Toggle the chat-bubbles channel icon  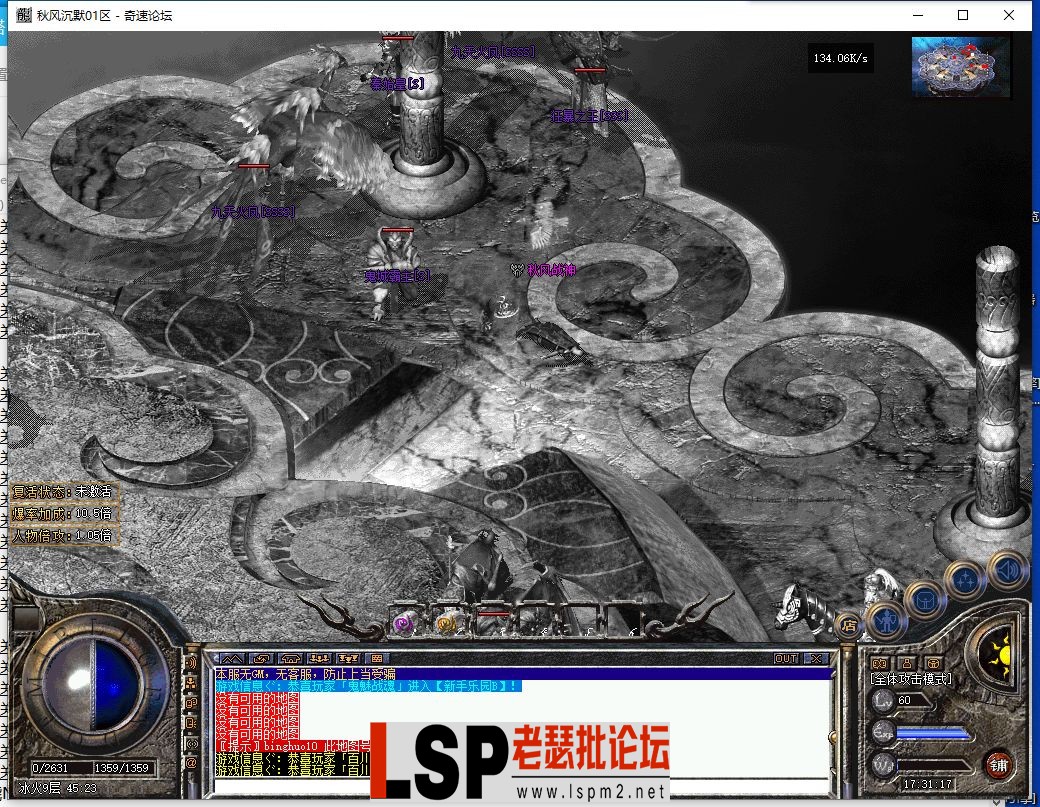point(191,703)
